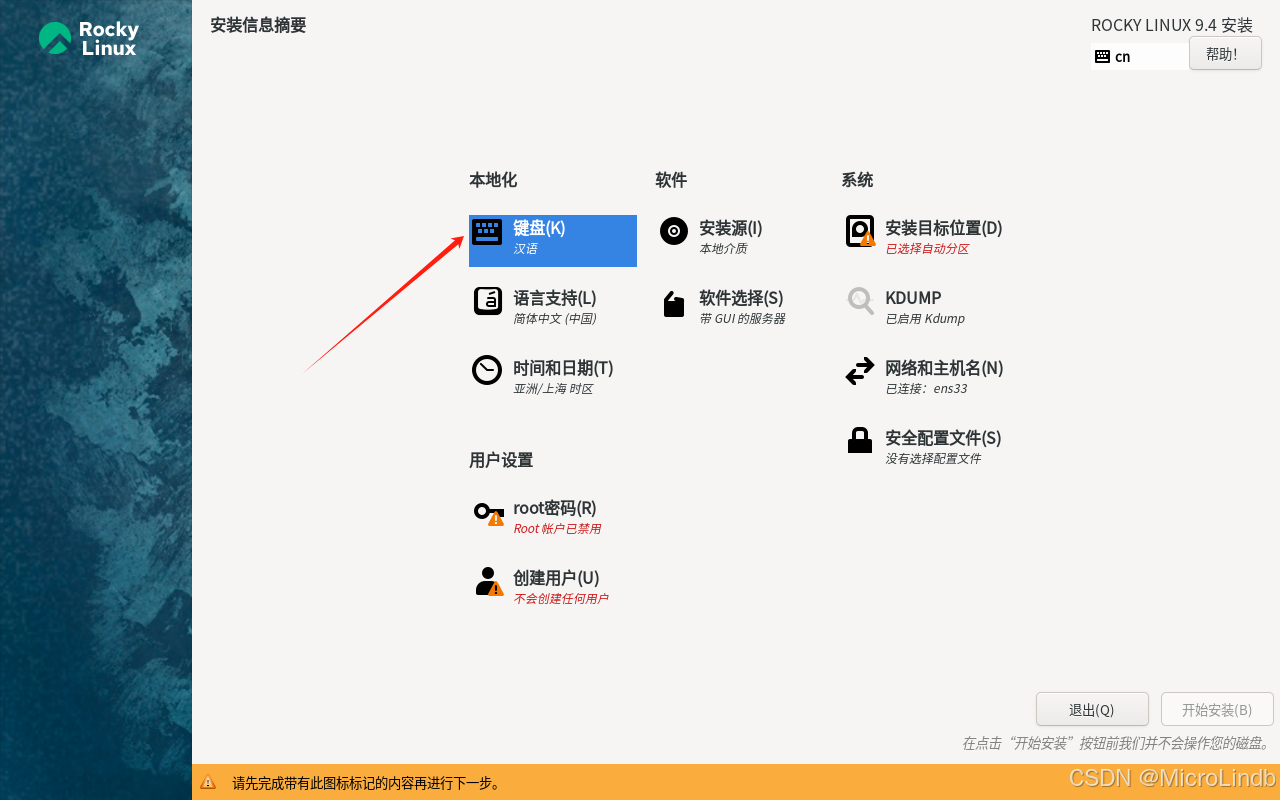This screenshot has width=1280, height=800.
Task: Open 语言支持(L) settings
Action: 555,298
